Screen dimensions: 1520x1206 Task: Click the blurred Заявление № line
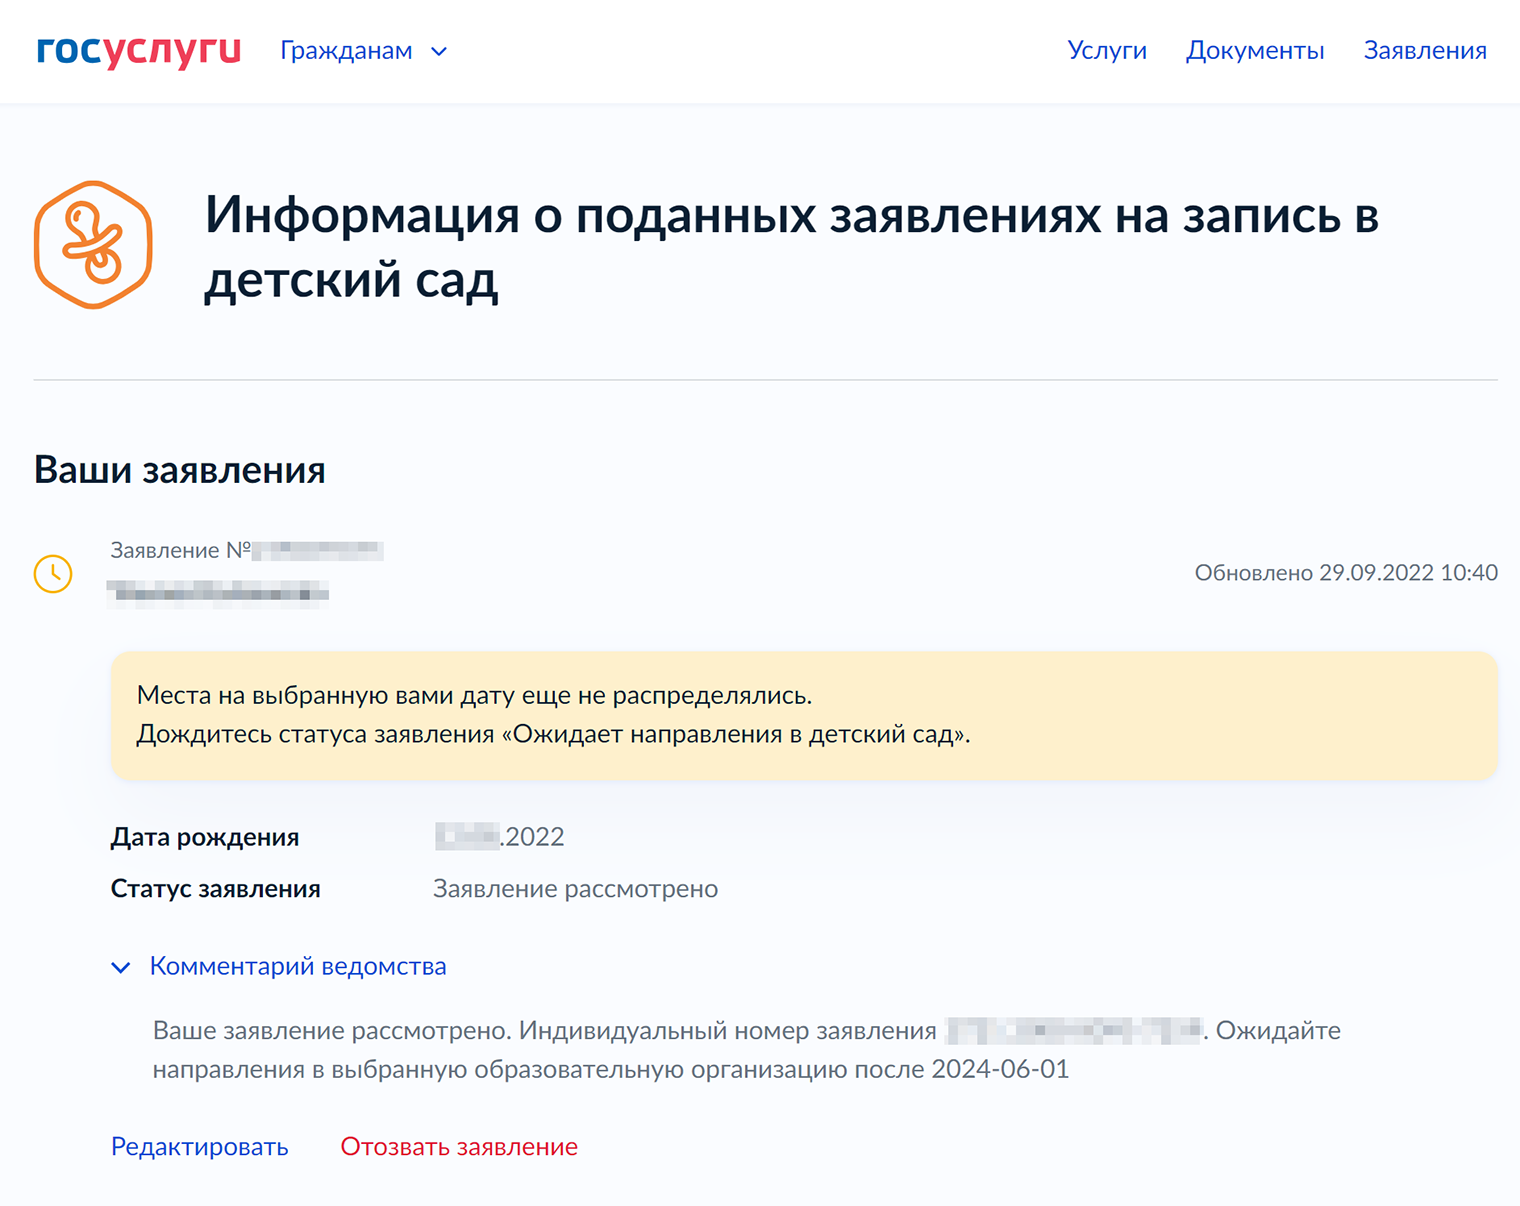pyautogui.click(x=247, y=550)
